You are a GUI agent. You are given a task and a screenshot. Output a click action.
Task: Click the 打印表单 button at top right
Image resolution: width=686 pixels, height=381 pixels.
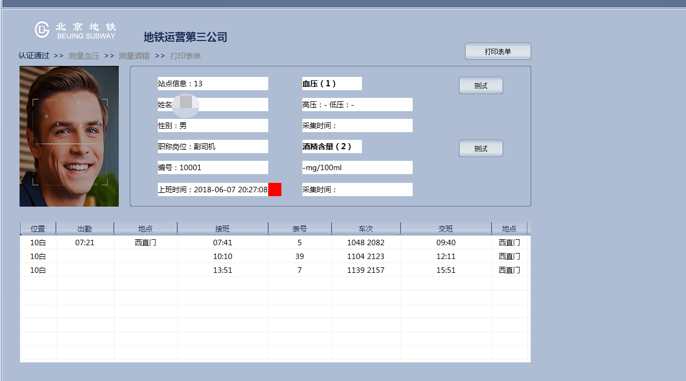[498, 51]
